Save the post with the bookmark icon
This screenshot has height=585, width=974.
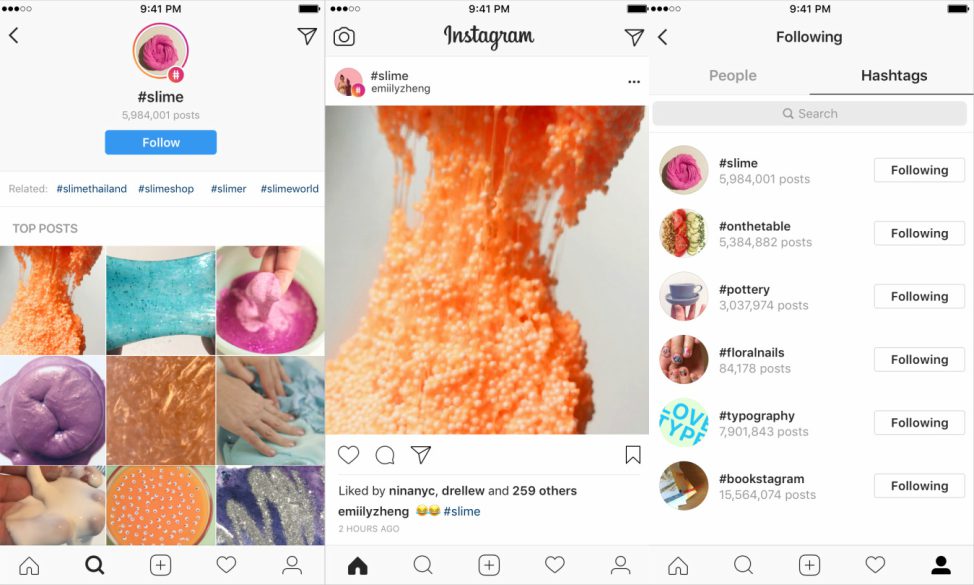pos(632,455)
